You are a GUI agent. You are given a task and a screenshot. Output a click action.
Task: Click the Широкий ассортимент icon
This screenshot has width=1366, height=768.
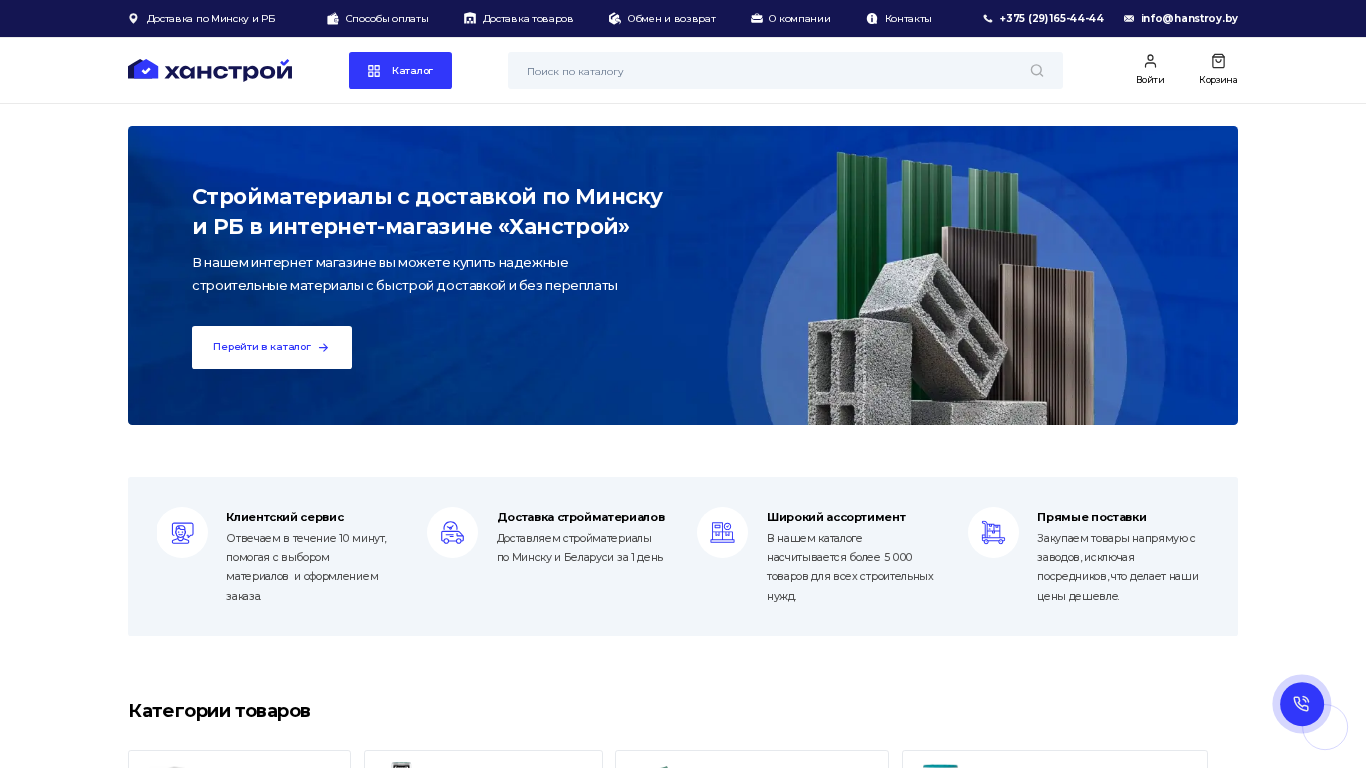[722, 533]
